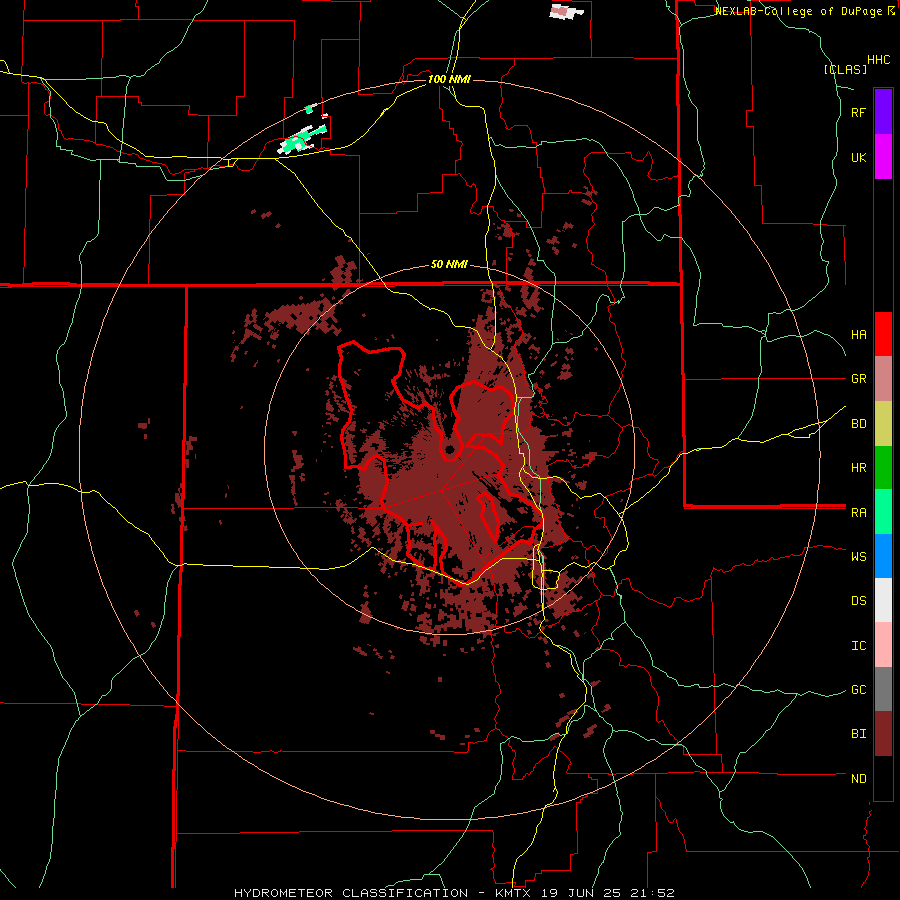900x900 pixels.
Task: Click the HHC product label
Action: [x=878, y=60]
